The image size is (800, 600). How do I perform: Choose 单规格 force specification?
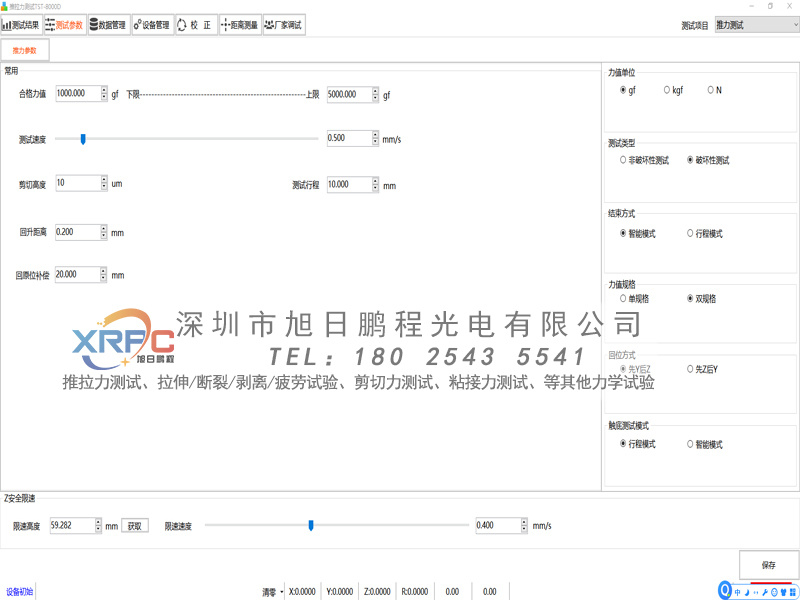point(634,298)
